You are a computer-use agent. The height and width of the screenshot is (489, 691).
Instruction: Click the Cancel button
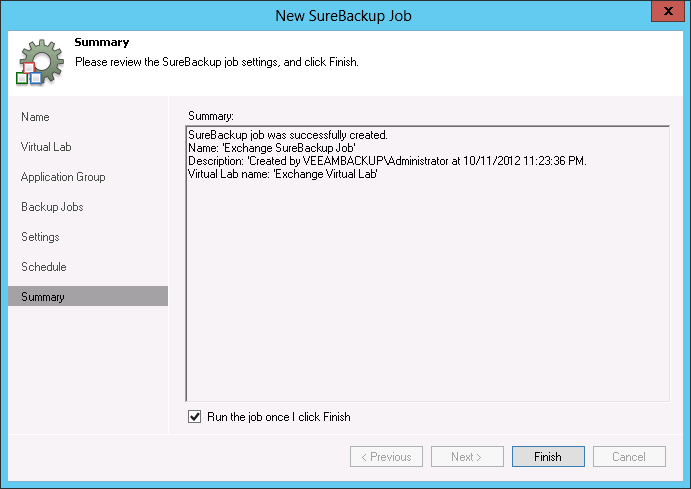coord(629,457)
